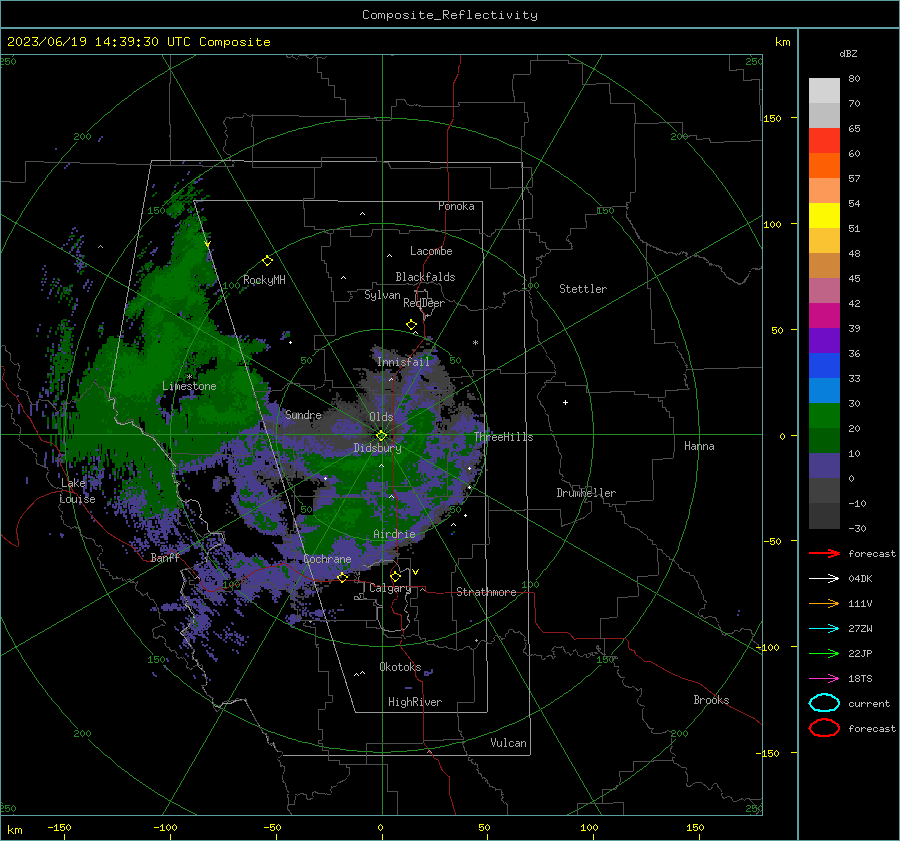Image resolution: width=900 pixels, height=841 pixels.
Task: Select the dark green 10-20 dBZ swatch
Action: coord(824,441)
